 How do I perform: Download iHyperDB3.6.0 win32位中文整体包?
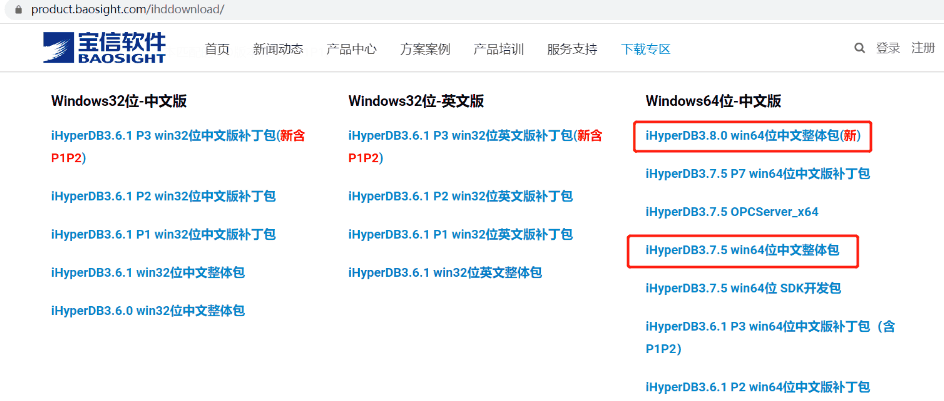coord(148,311)
